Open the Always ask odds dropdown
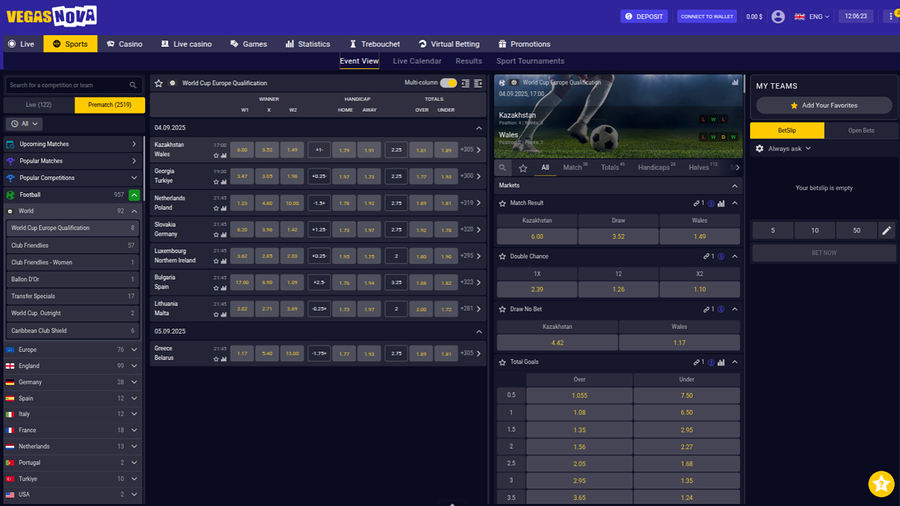 click(790, 149)
